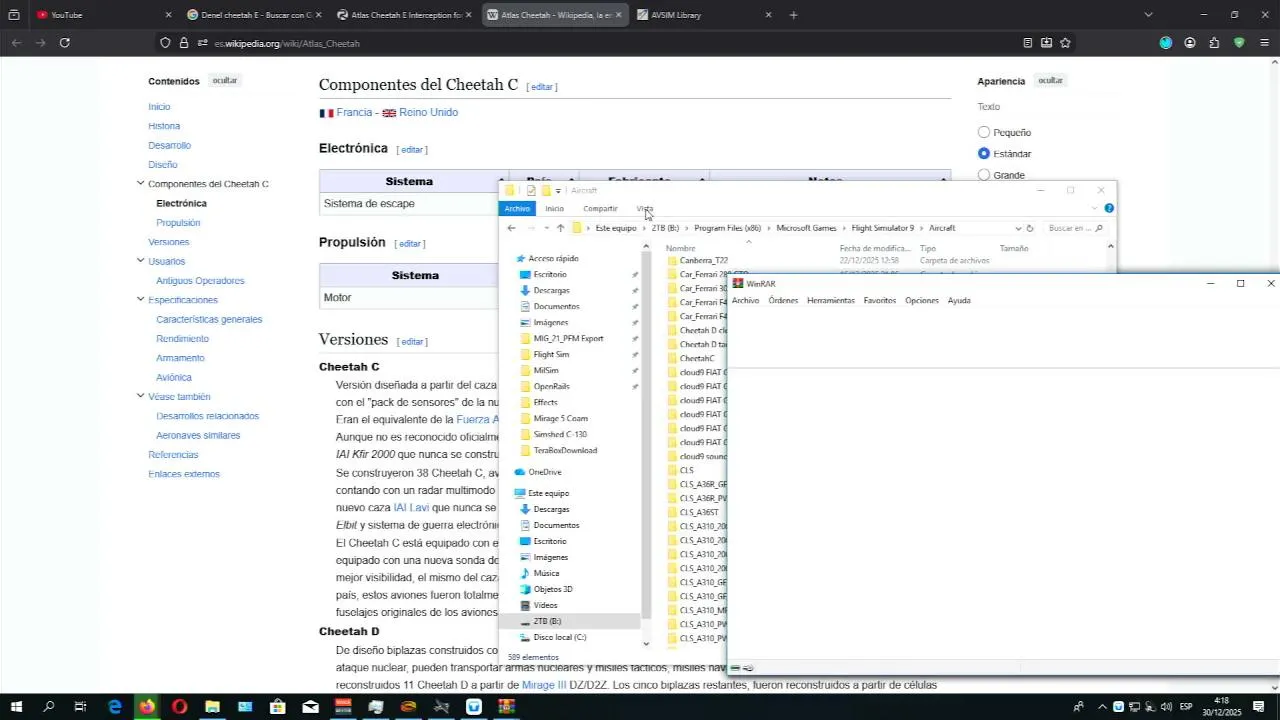Viewport: 1280px width, 720px height.
Task: Open Explorer Vista ribbon tab
Action: [645, 208]
